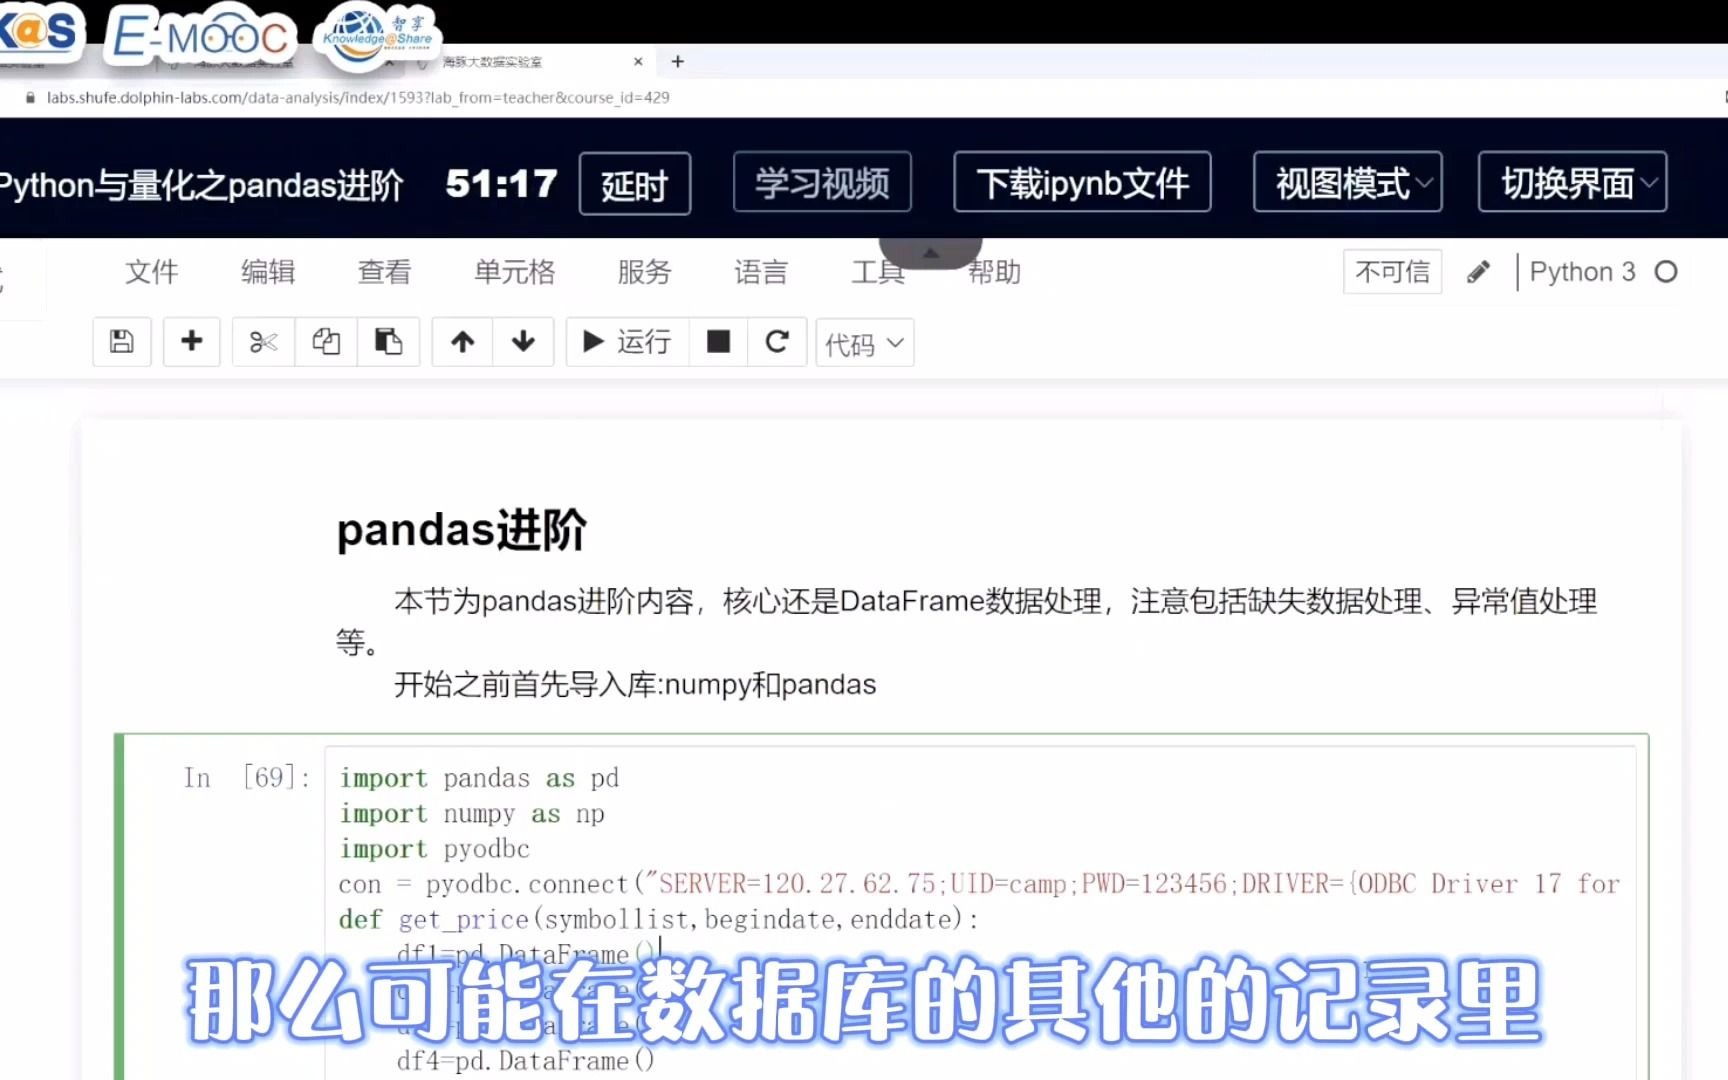The height and width of the screenshot is (1080, 1728).
Task: Open the 文件 menu
Action: 151,271
